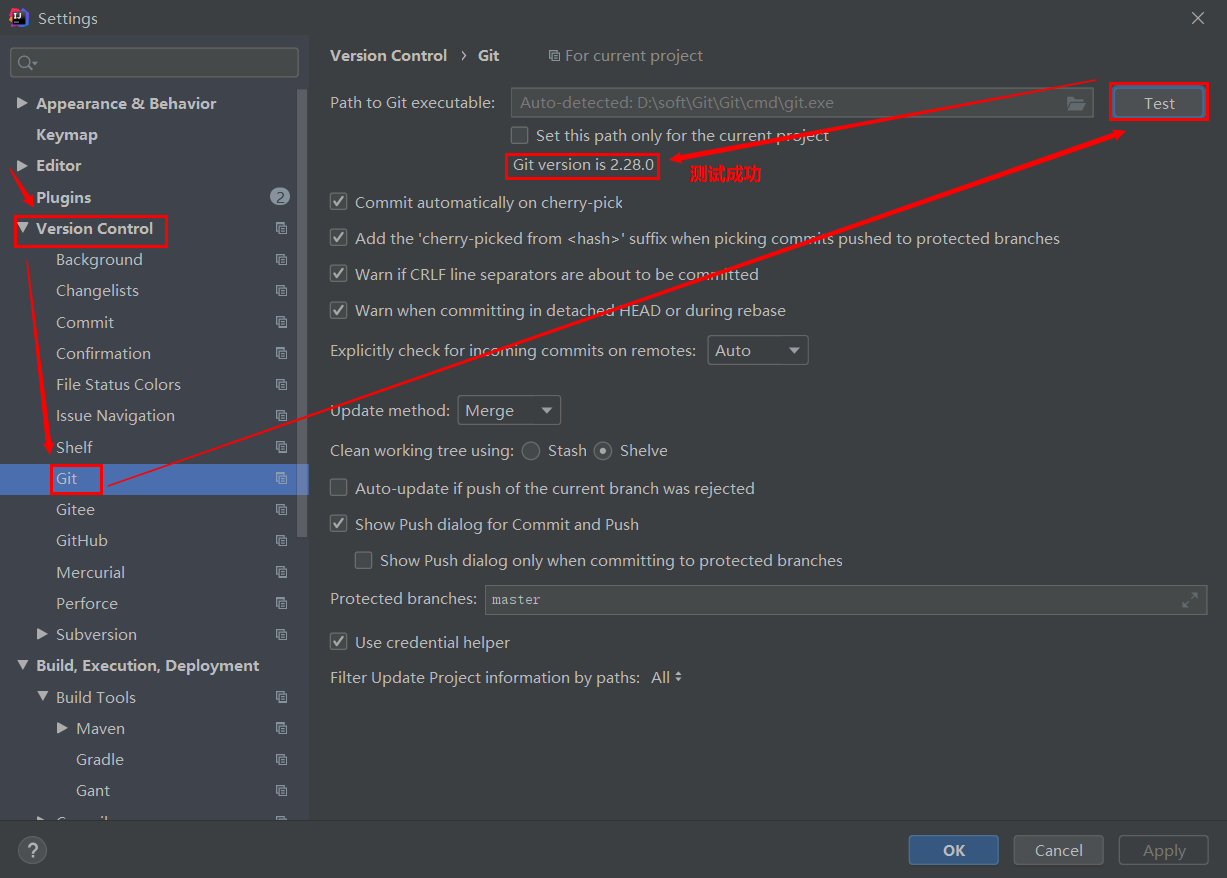Toggle Use credential helper checkbox
The image size is (1227, 878).
point(338,642)
